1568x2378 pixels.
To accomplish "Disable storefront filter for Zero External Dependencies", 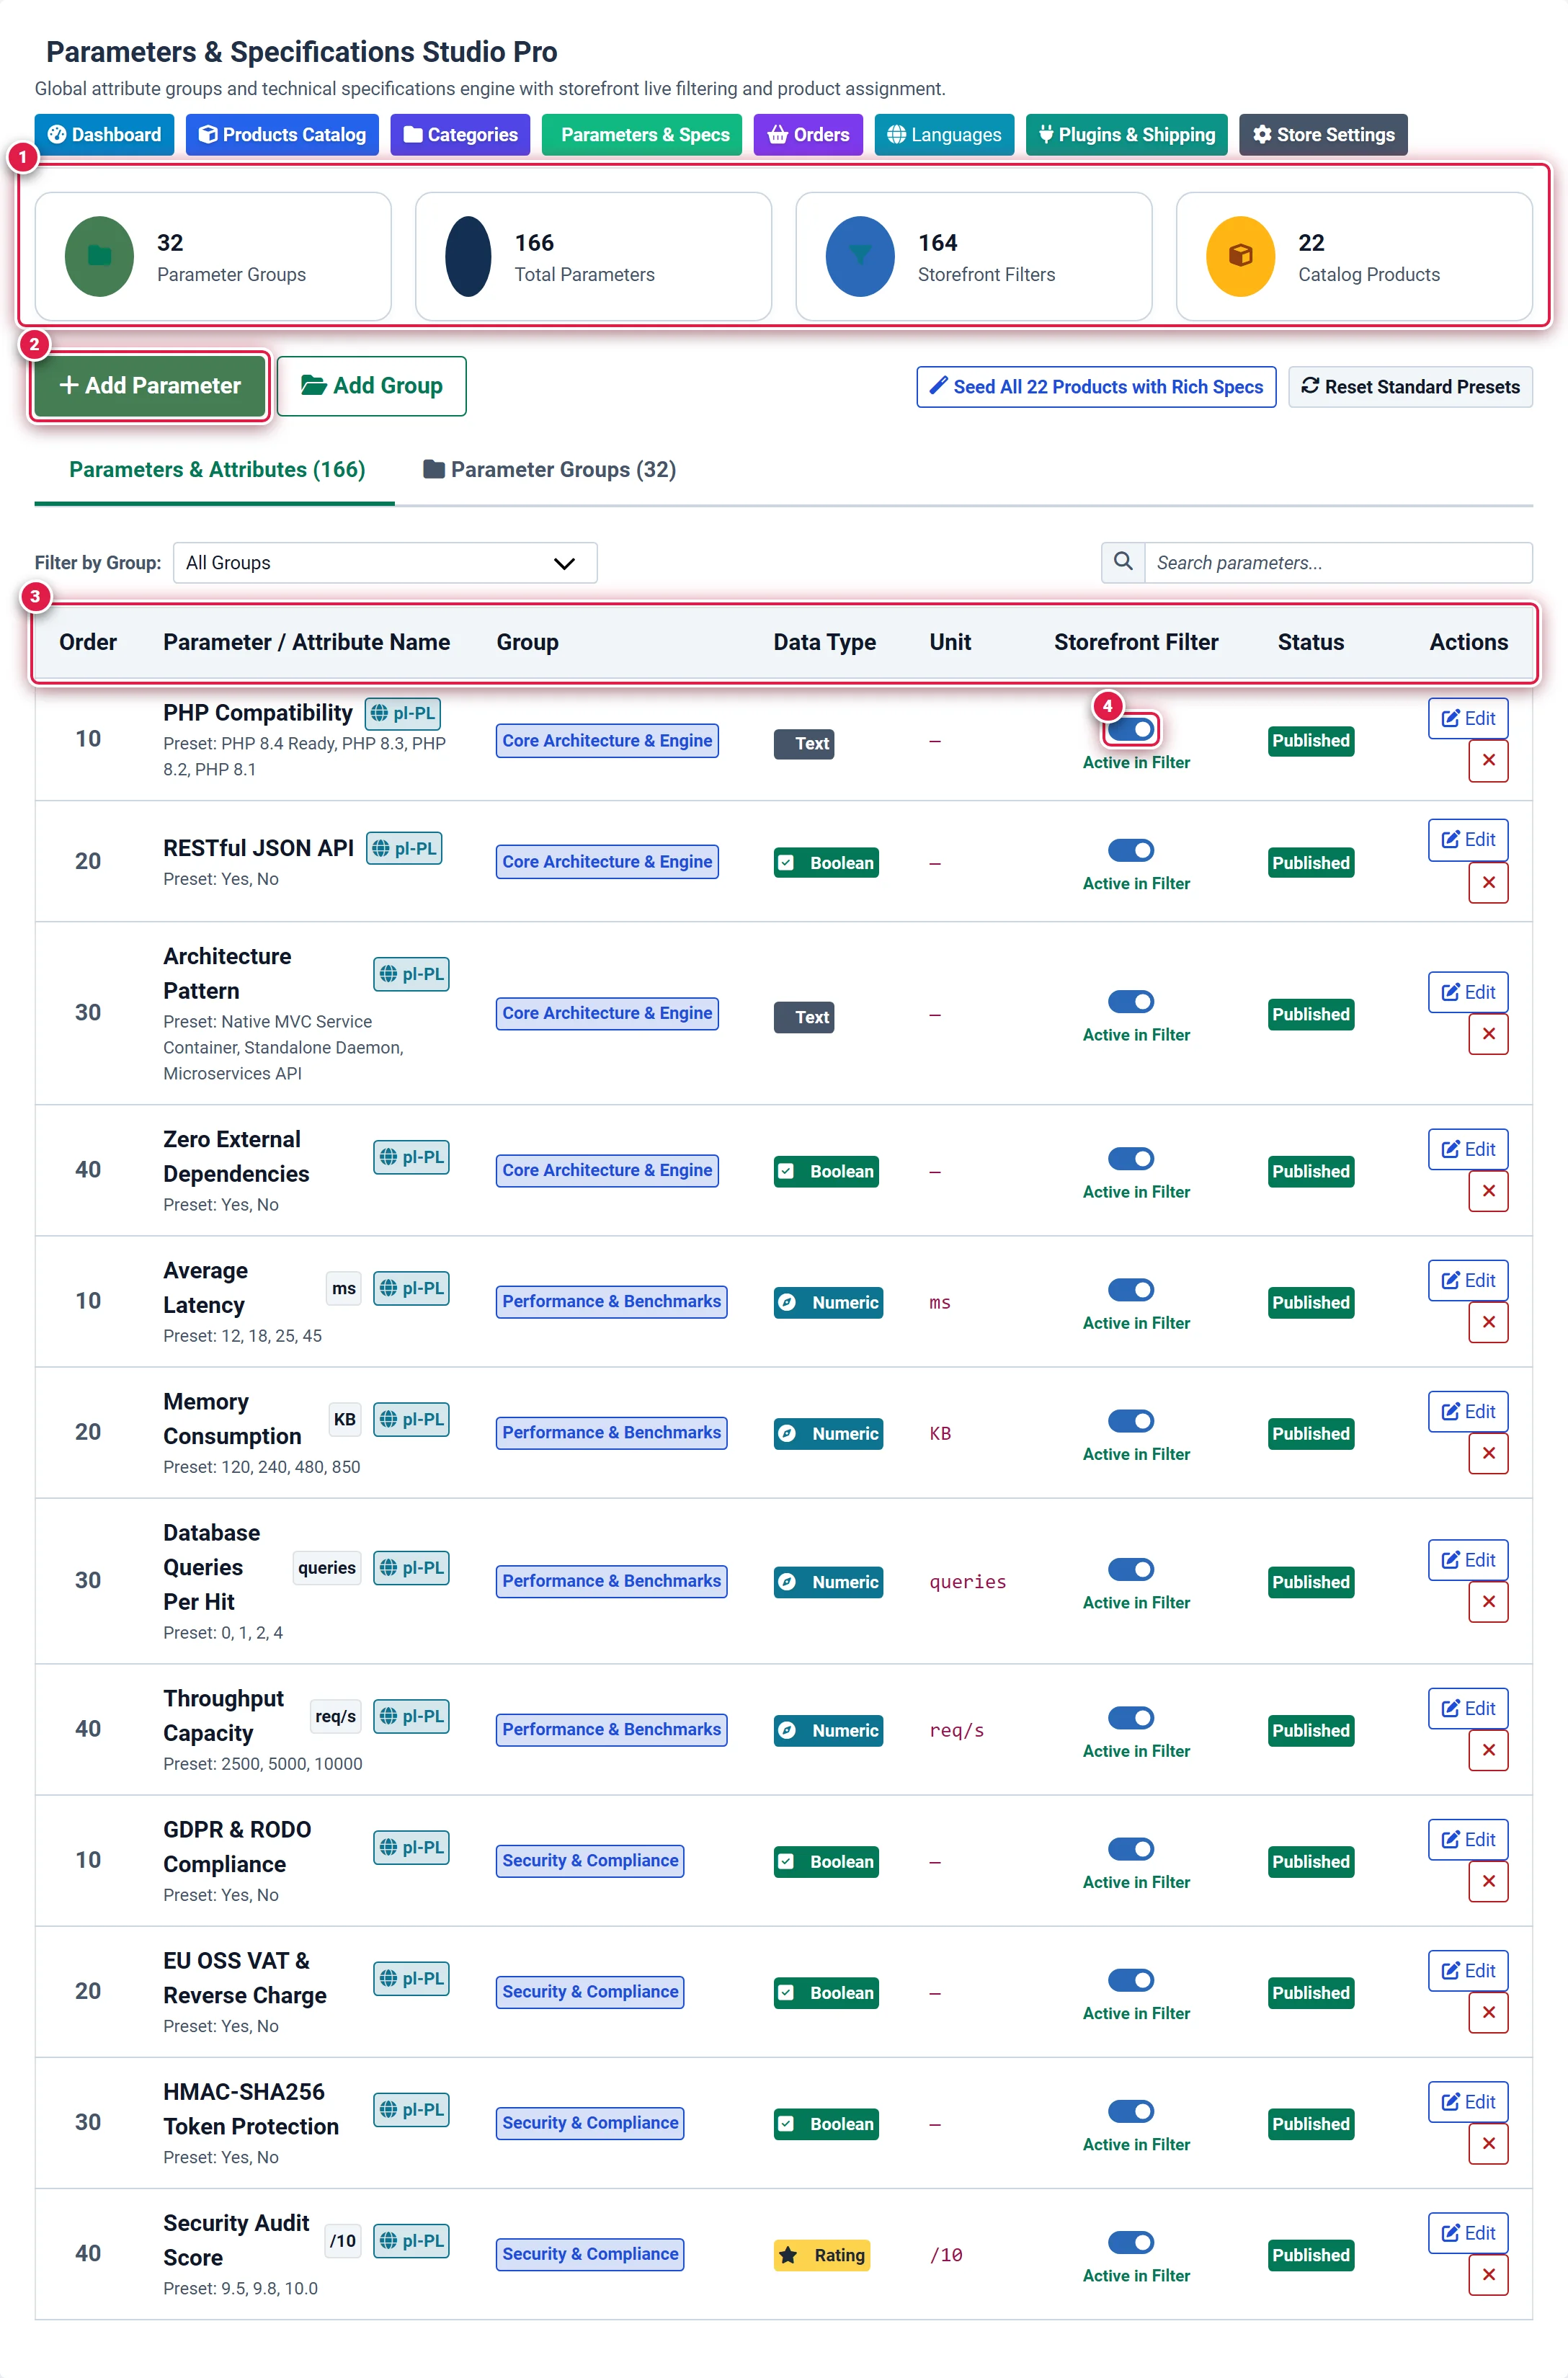I will pyautogui.click(x=1131, y=1158).
